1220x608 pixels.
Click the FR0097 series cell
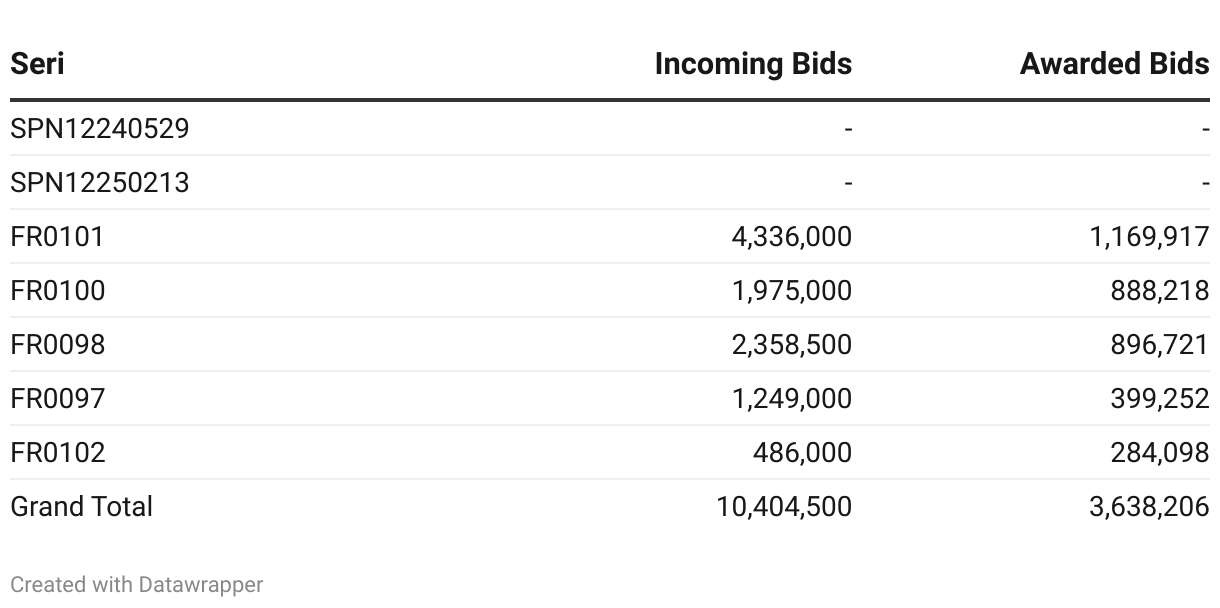(x=57, y=399)
